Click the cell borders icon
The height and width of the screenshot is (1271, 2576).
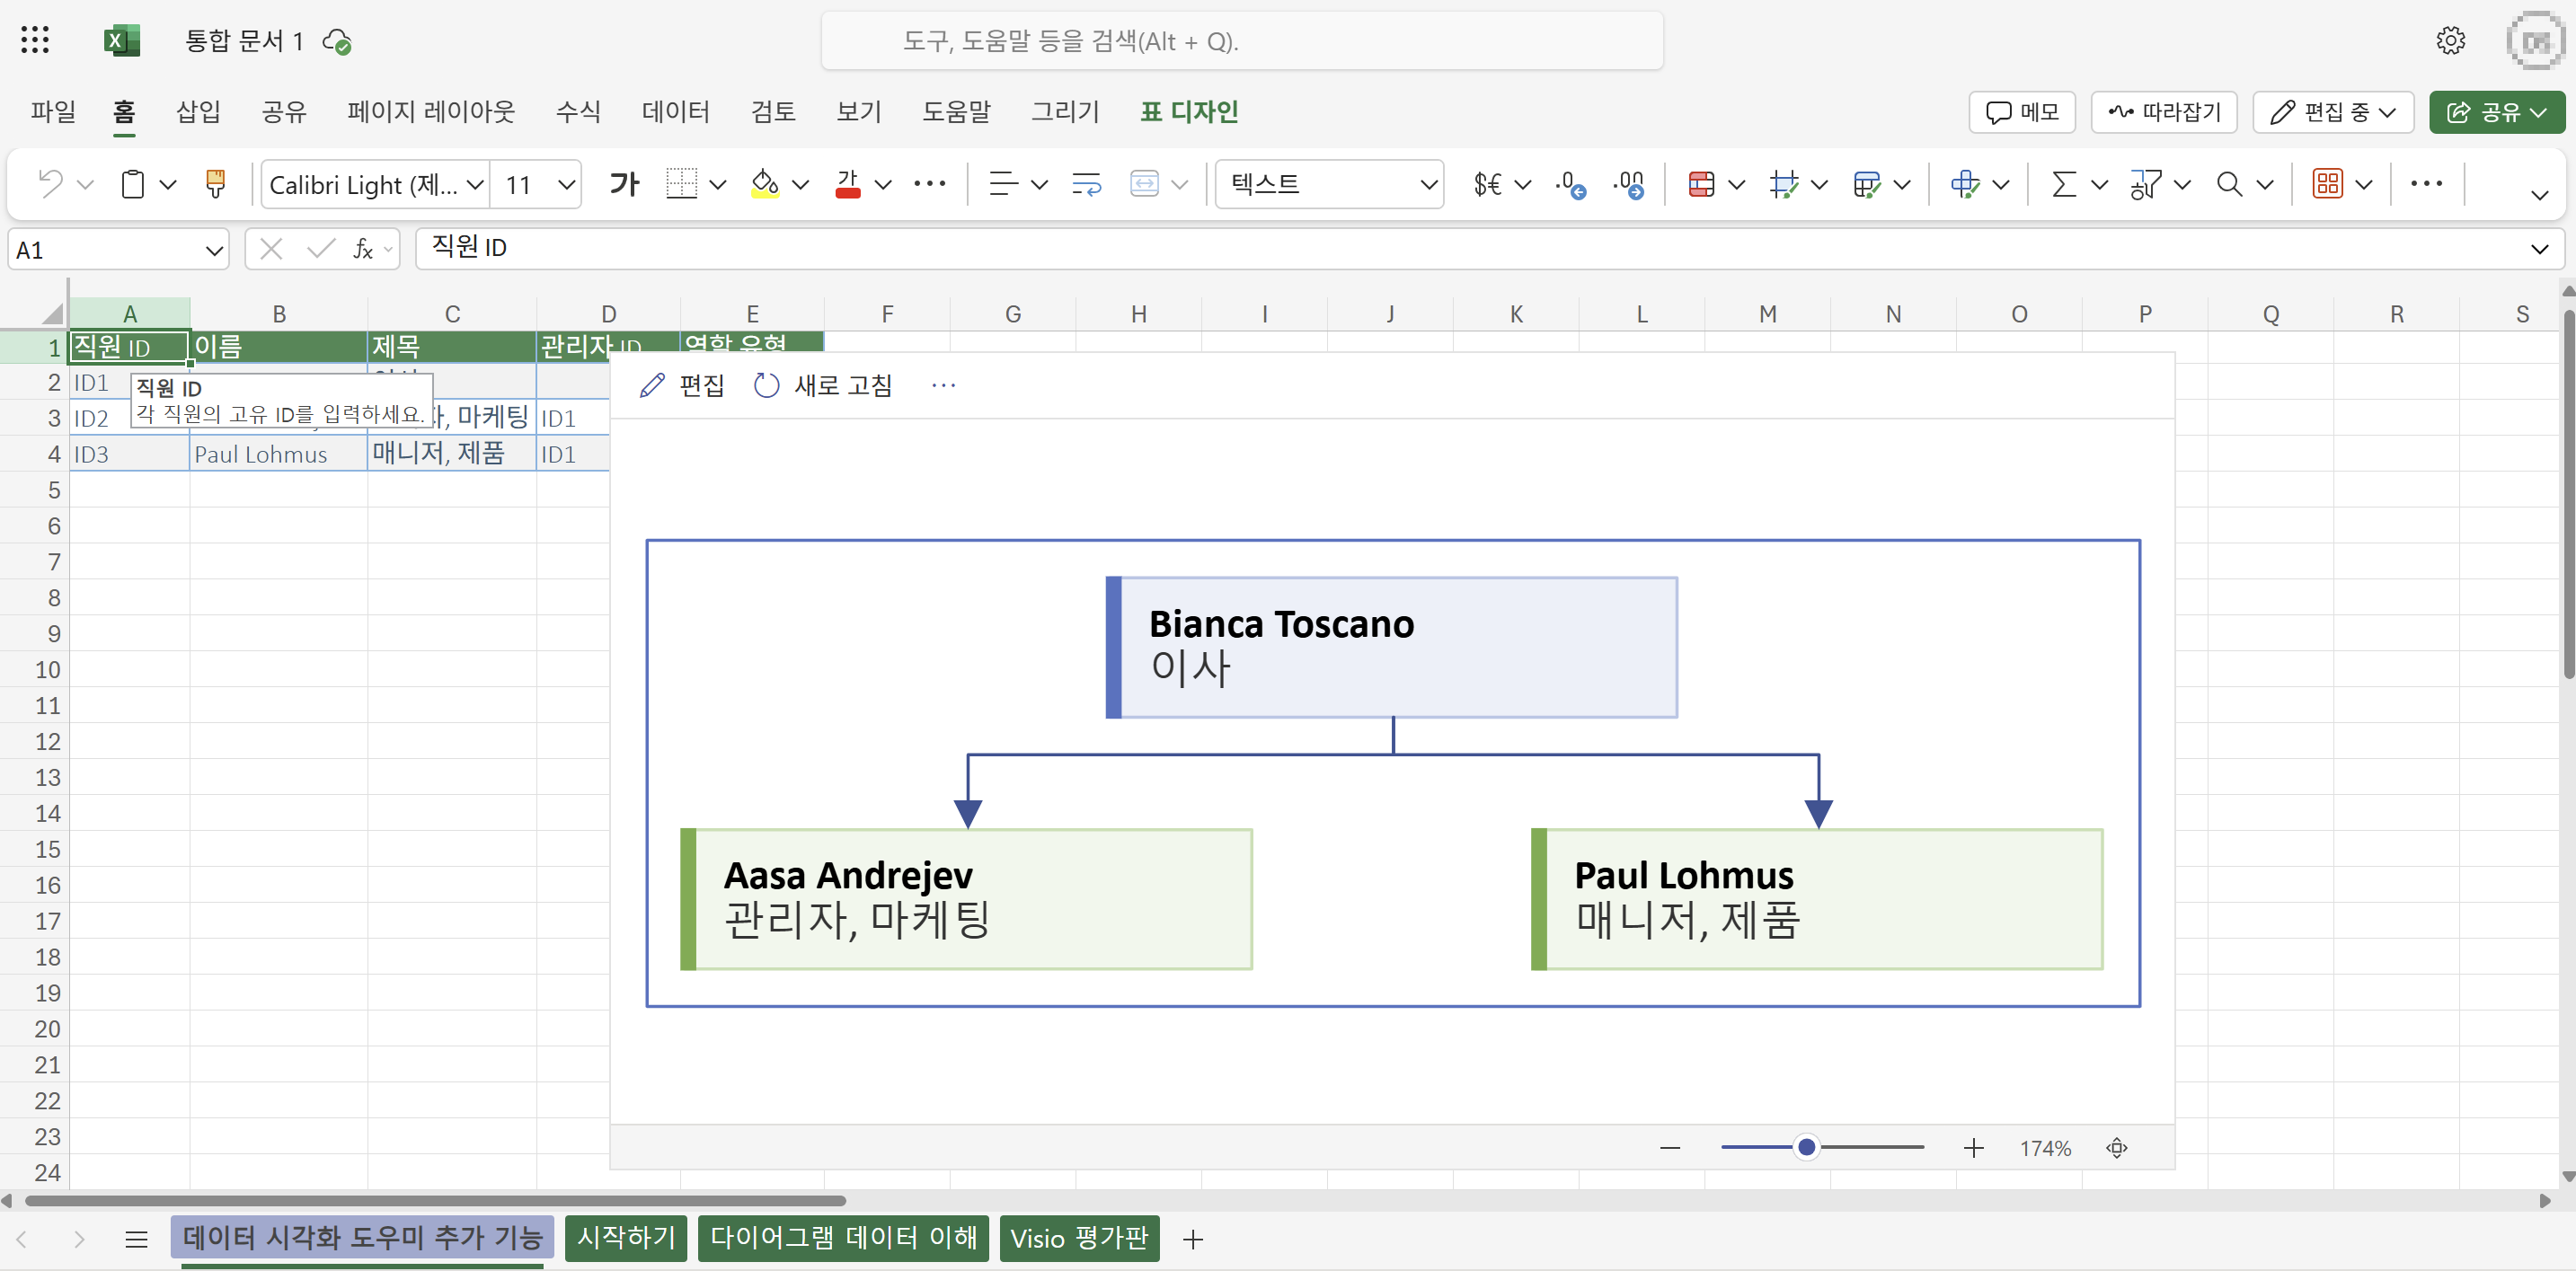(681, 184)
